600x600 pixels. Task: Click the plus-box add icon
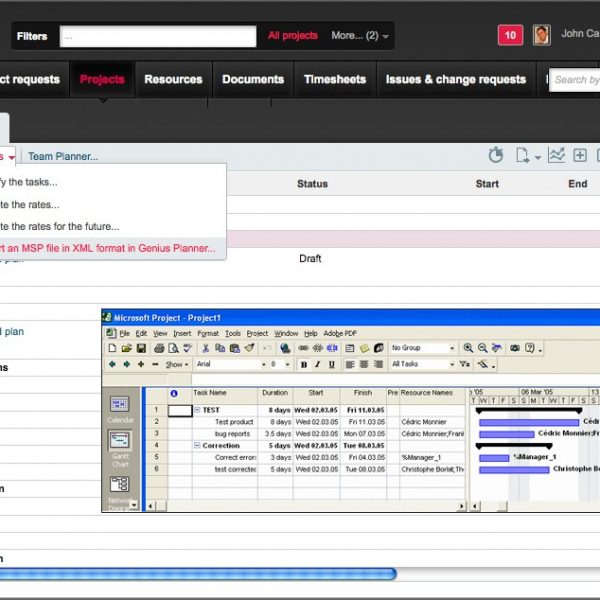pos(580,155)
